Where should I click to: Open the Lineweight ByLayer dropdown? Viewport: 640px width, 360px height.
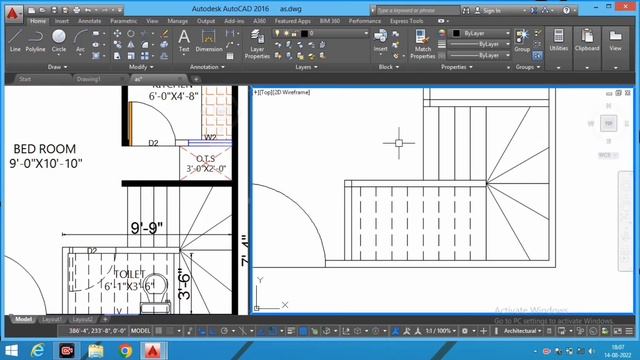point(480,44)
